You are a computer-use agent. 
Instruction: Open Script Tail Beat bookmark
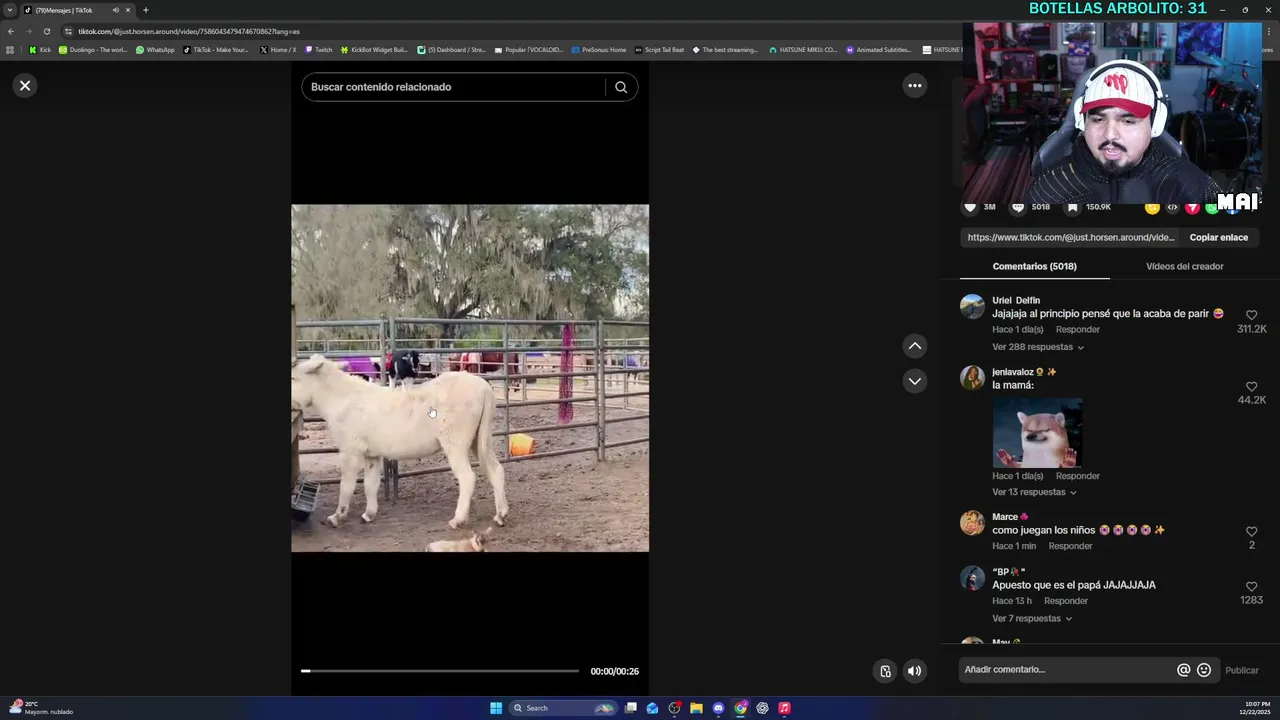tap(659, 50)
